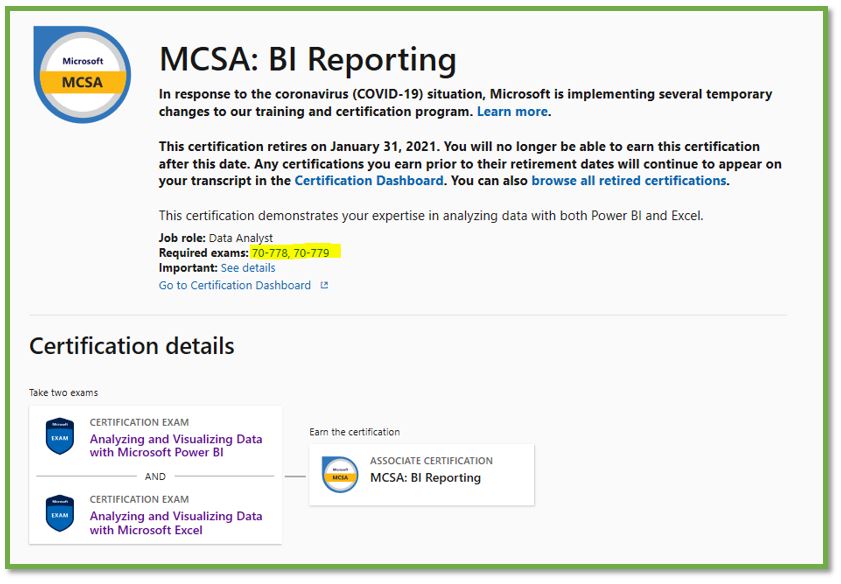Click the Certification details heading
The image size is (841, 584).
[132, 346]
